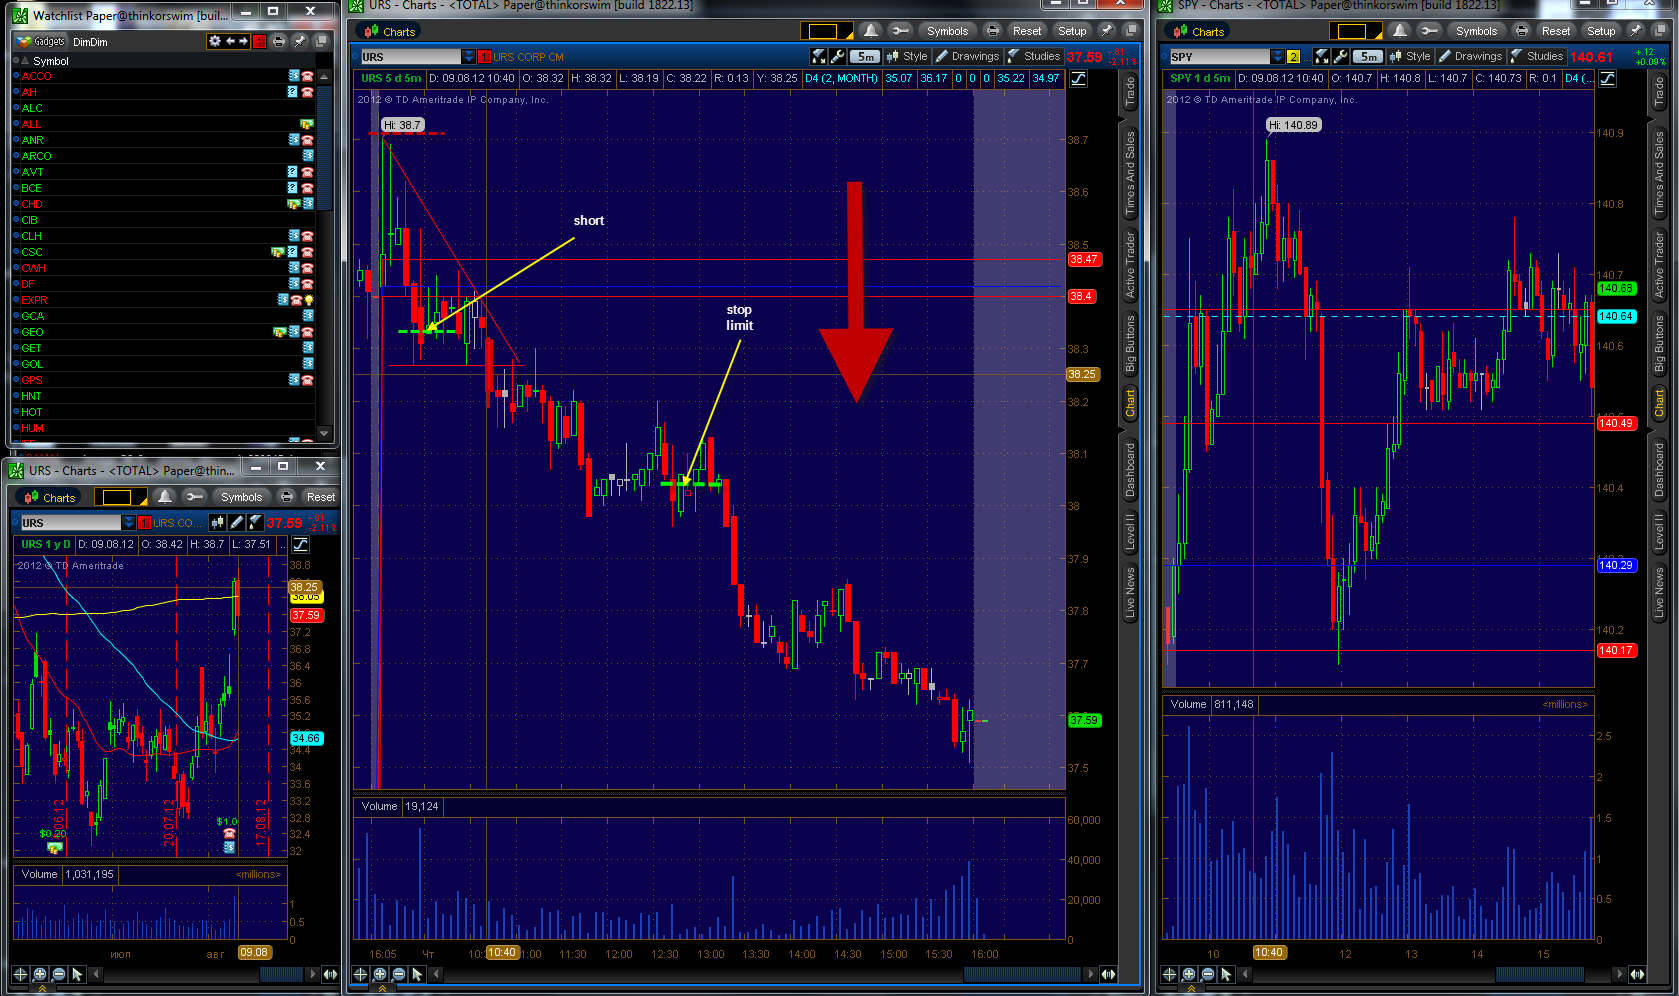Open the Style menu in center chart
The height and width of the screenshot is (996, 1679).
point(907,57)
